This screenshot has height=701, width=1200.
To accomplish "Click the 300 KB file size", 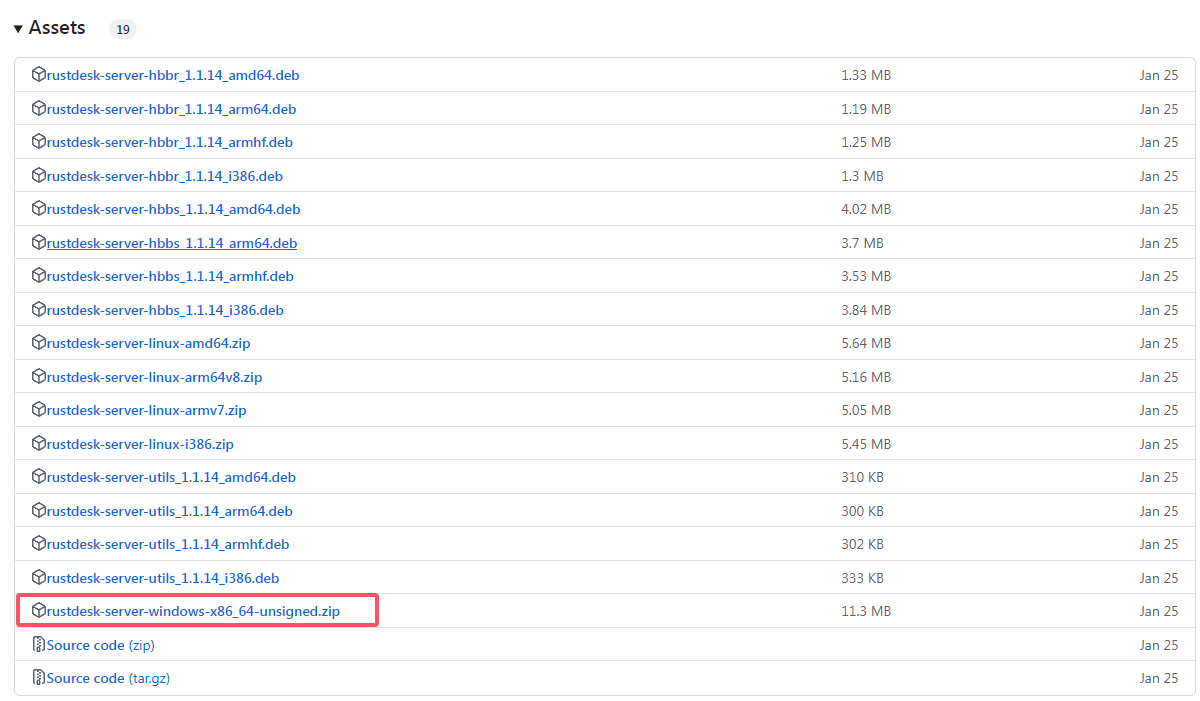I will coord(862,511).
